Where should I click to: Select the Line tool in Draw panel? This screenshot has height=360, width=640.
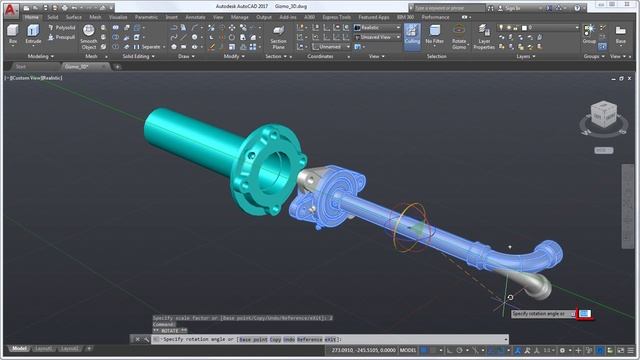click(184, 37)
